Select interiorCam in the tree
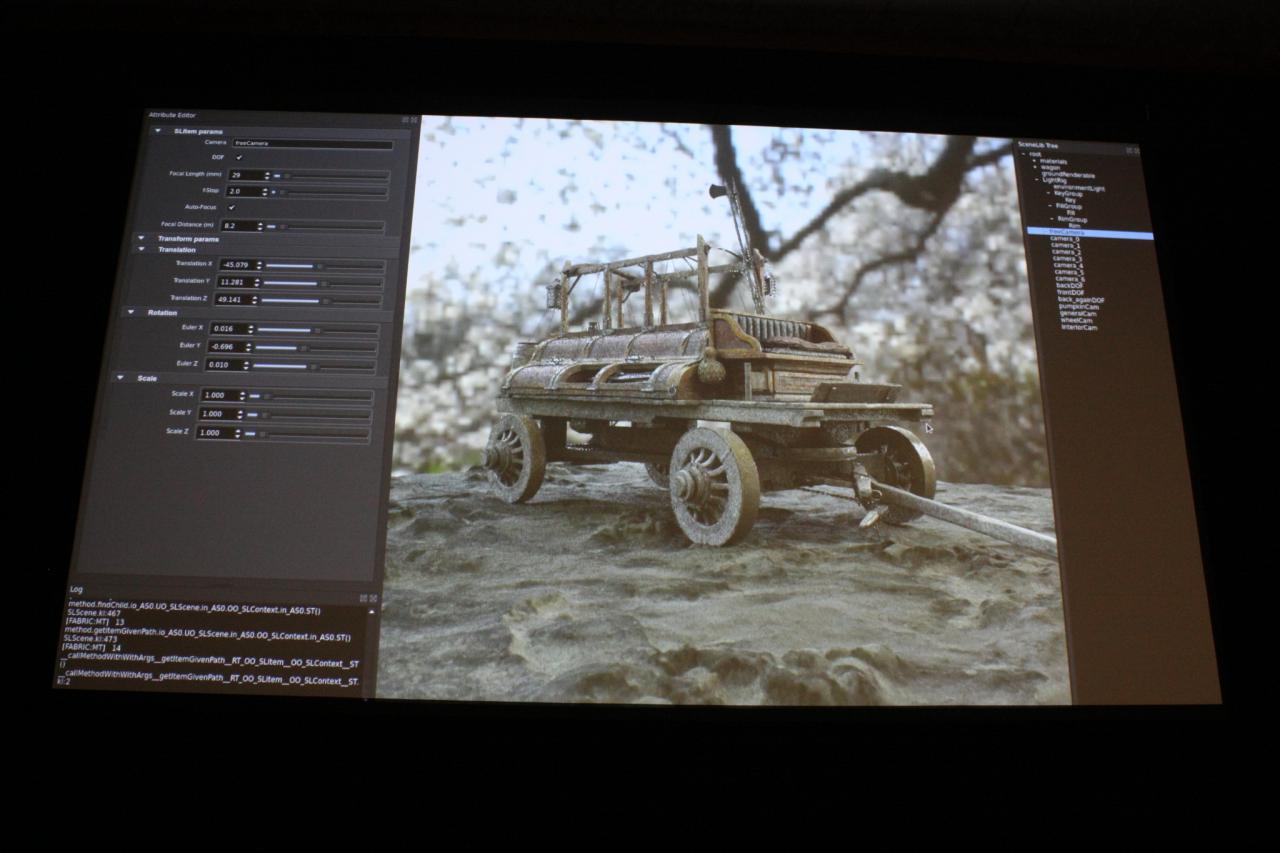Image resolution: width=1280 pixels, height=853 pixels. (1079, 327)
